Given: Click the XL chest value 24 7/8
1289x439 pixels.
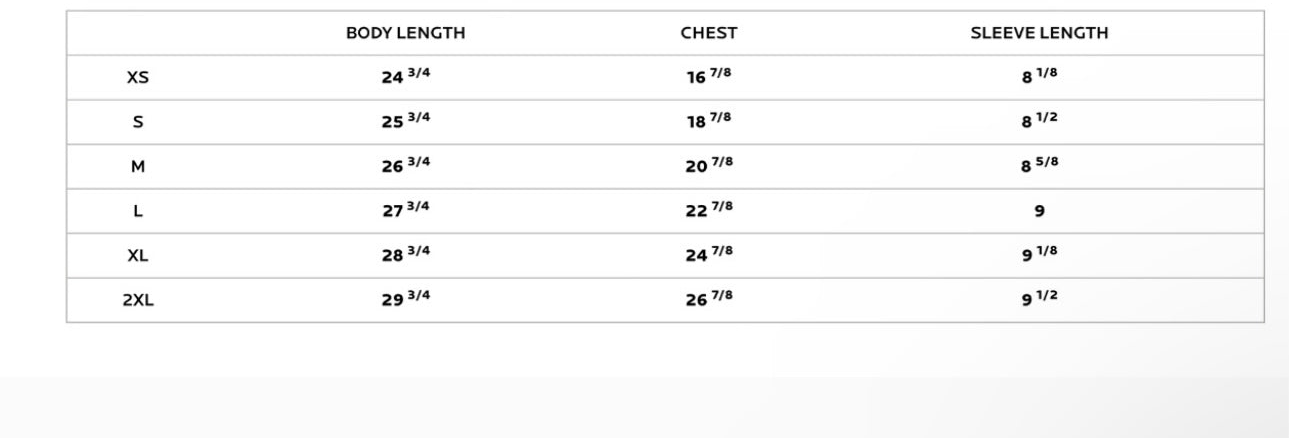Looking at the screenshot, I should pos(708,255).
